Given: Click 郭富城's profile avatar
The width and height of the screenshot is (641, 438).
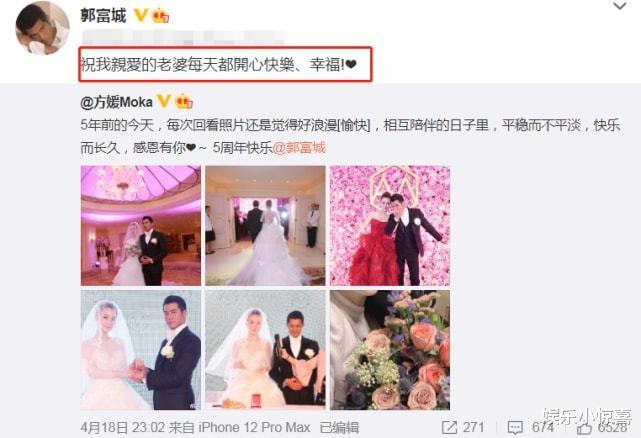Looking at the screenshot, I should pos(43,28).
